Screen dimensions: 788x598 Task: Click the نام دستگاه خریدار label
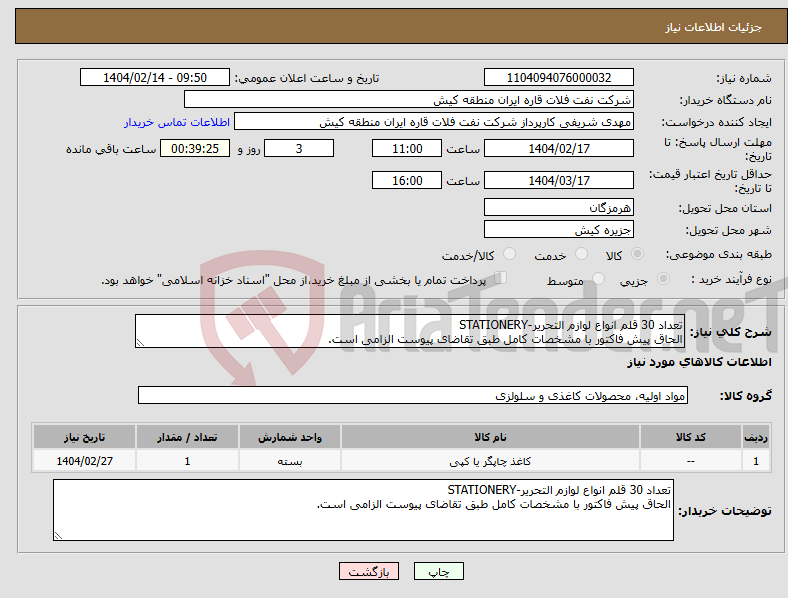coord(725,100)
